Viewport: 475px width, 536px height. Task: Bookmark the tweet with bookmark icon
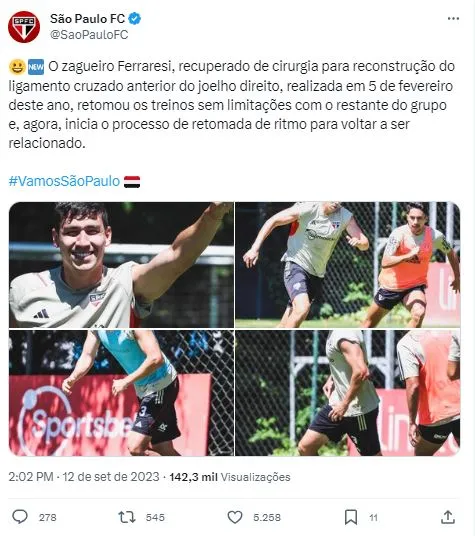(x=351, y=517)
